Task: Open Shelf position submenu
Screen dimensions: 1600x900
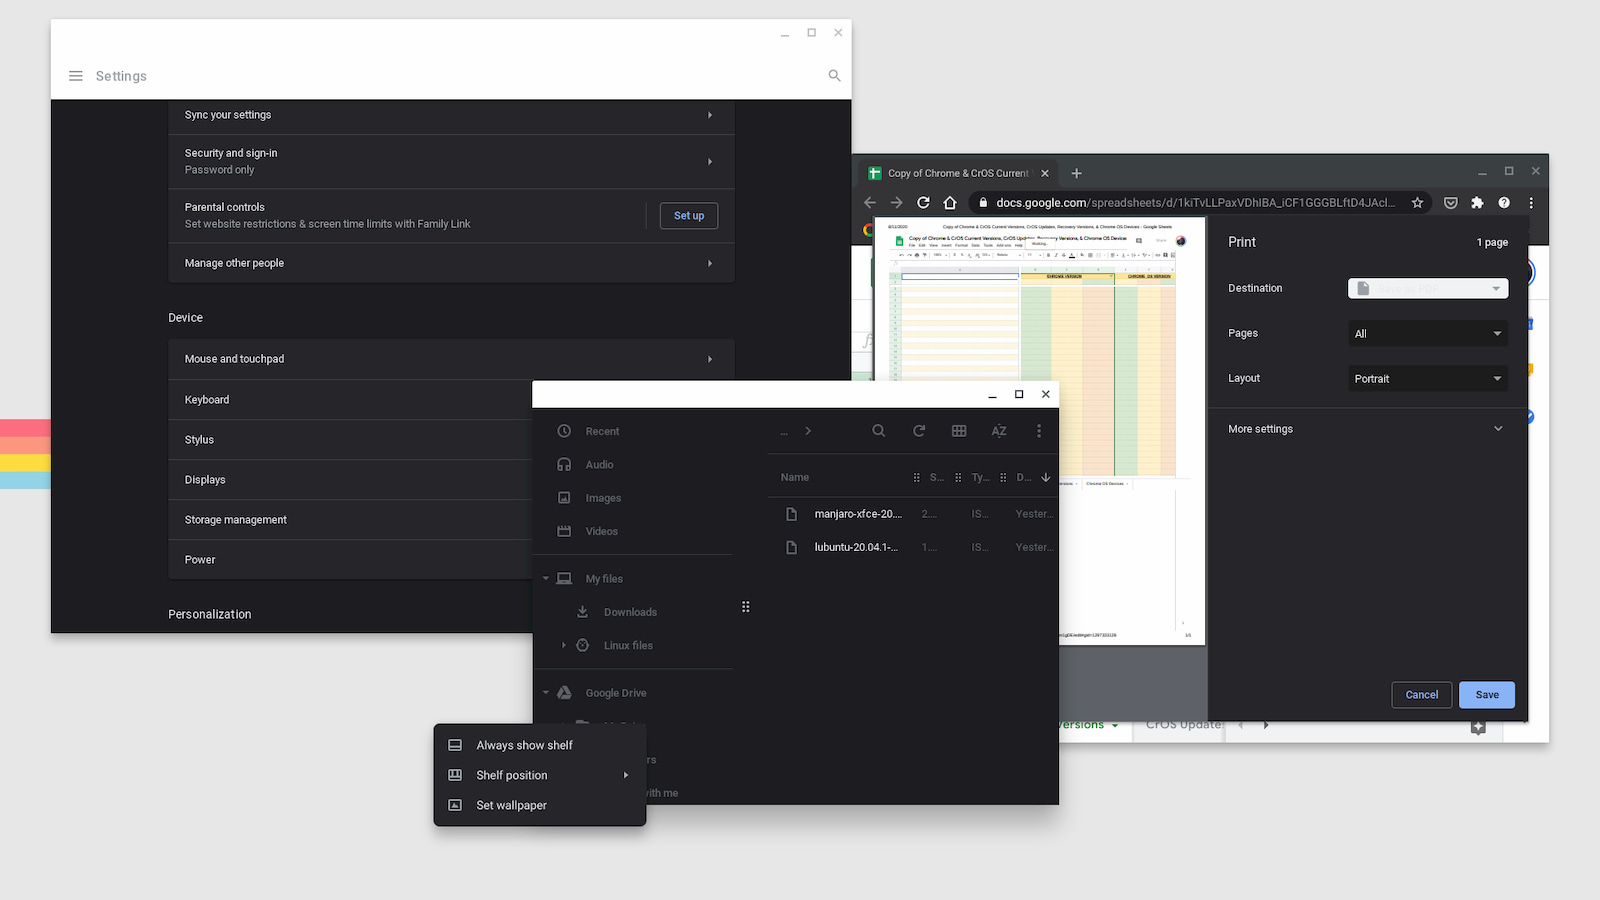Action: pos(540,775)
